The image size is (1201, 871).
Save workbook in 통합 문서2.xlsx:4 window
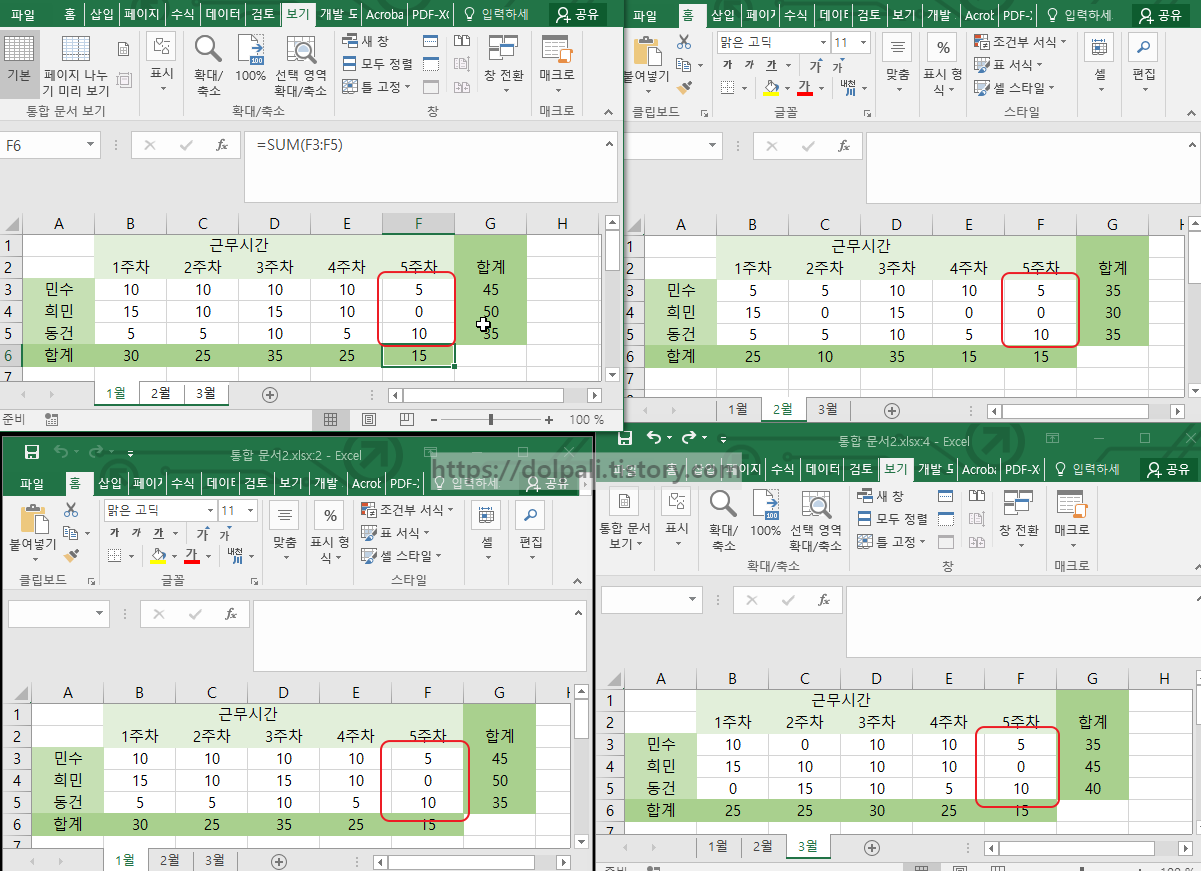coord(625,438)
